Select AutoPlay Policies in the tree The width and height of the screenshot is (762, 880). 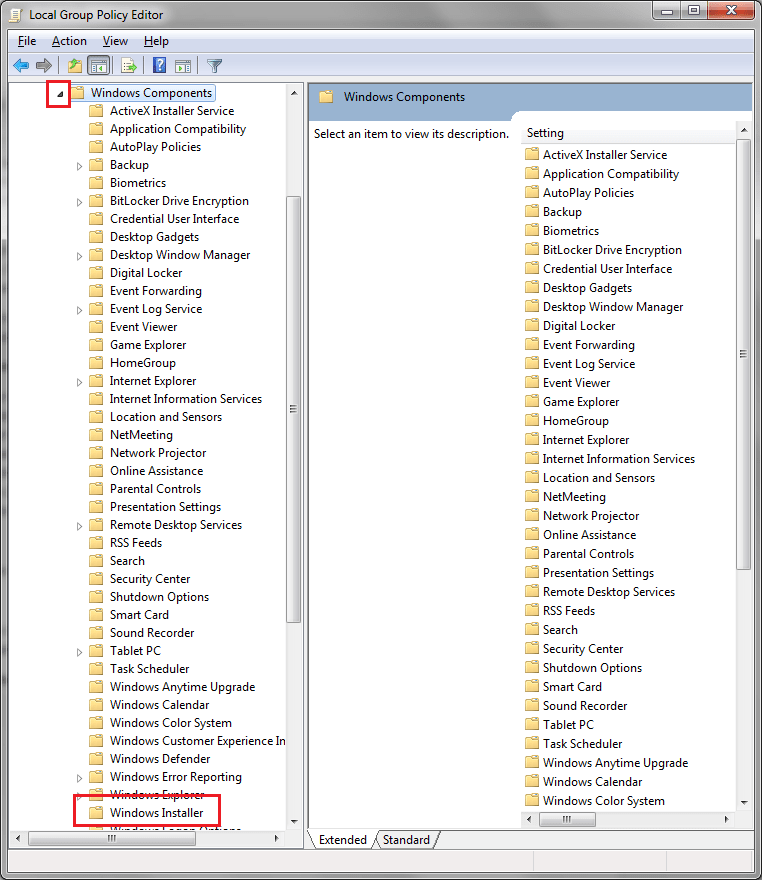pos(155,146)
